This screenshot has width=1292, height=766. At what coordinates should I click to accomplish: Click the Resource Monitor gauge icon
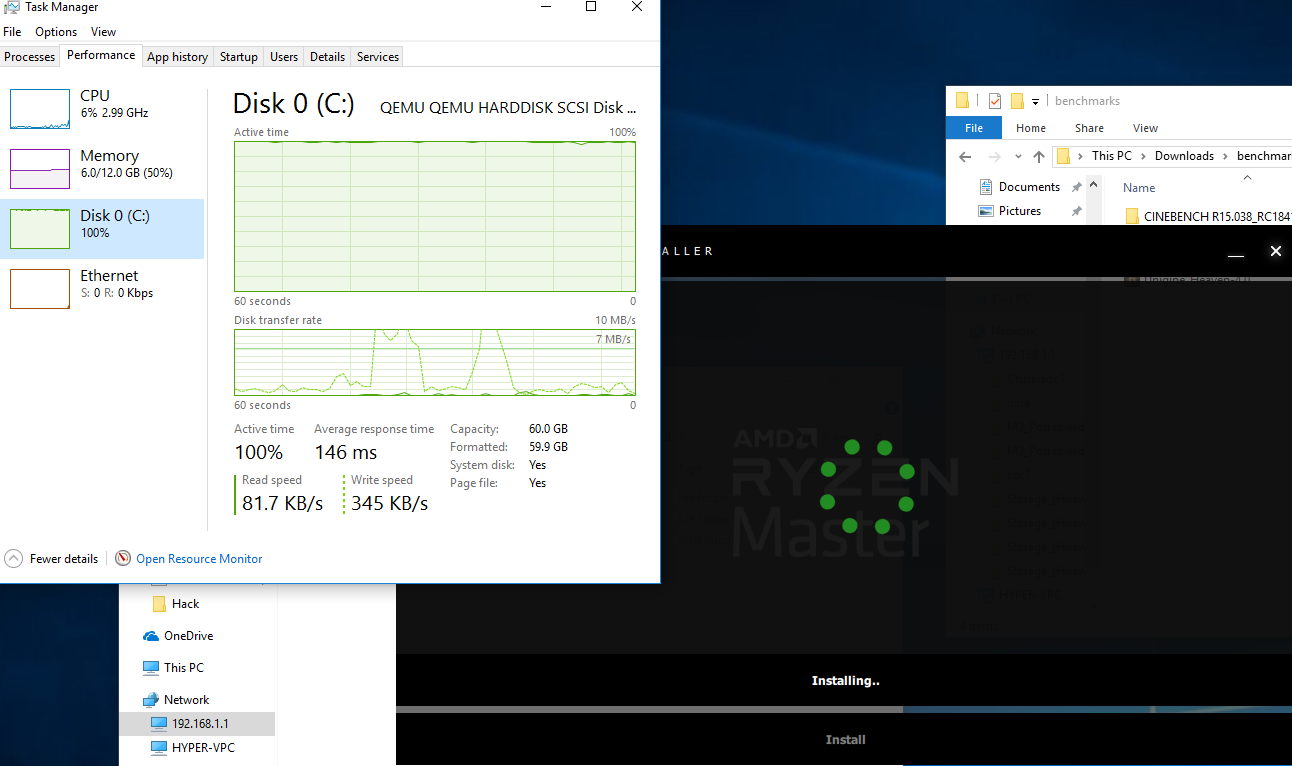point(123,558)
